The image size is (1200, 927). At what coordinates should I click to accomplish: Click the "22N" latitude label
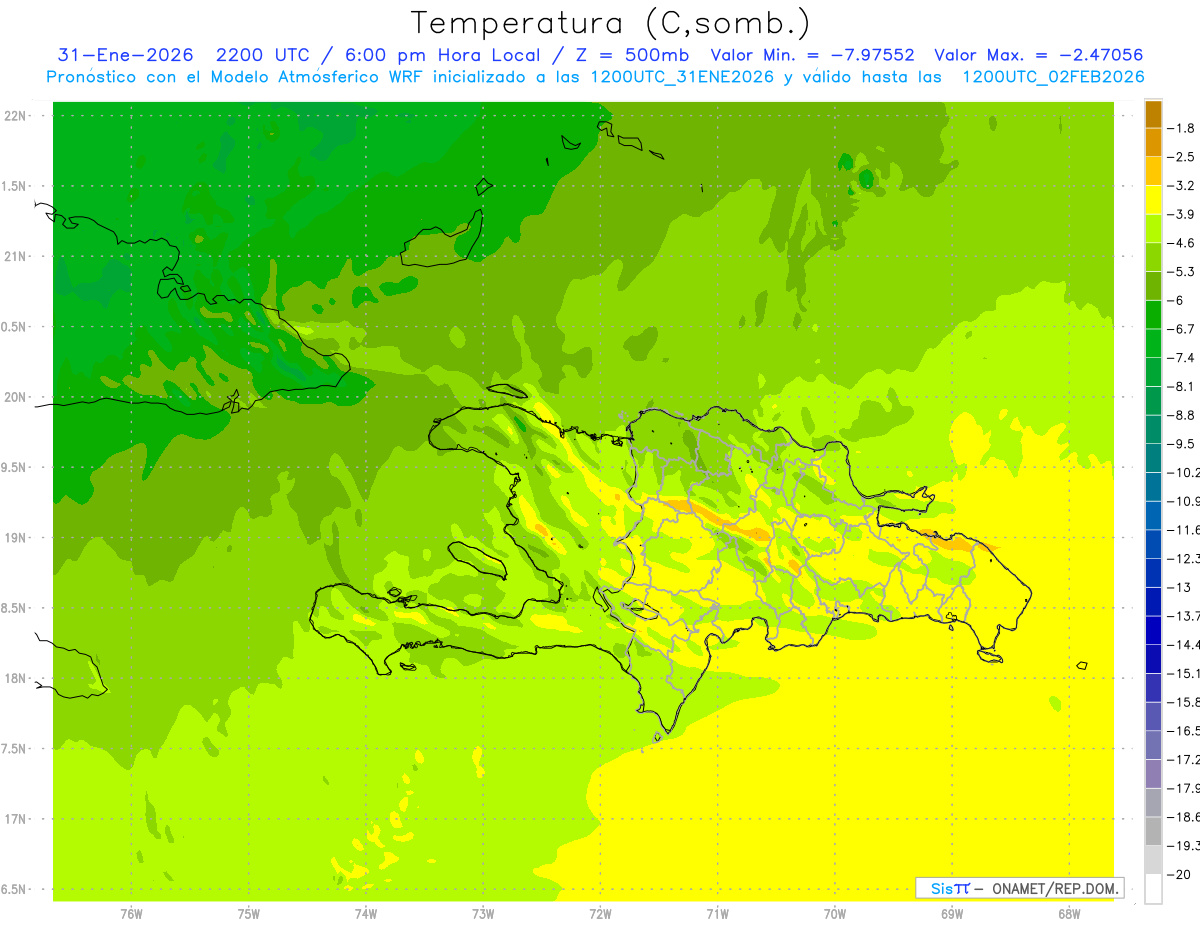(x=16, y=116)
